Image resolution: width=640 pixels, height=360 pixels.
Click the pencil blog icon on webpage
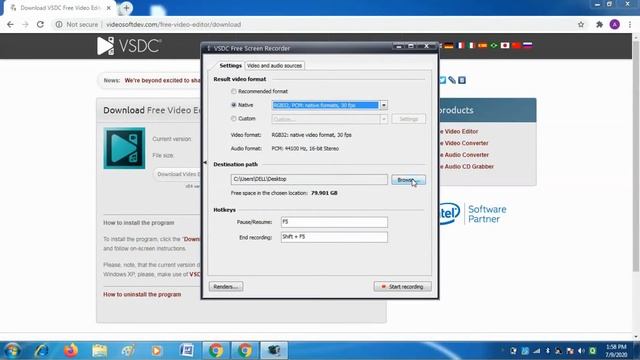452,80
